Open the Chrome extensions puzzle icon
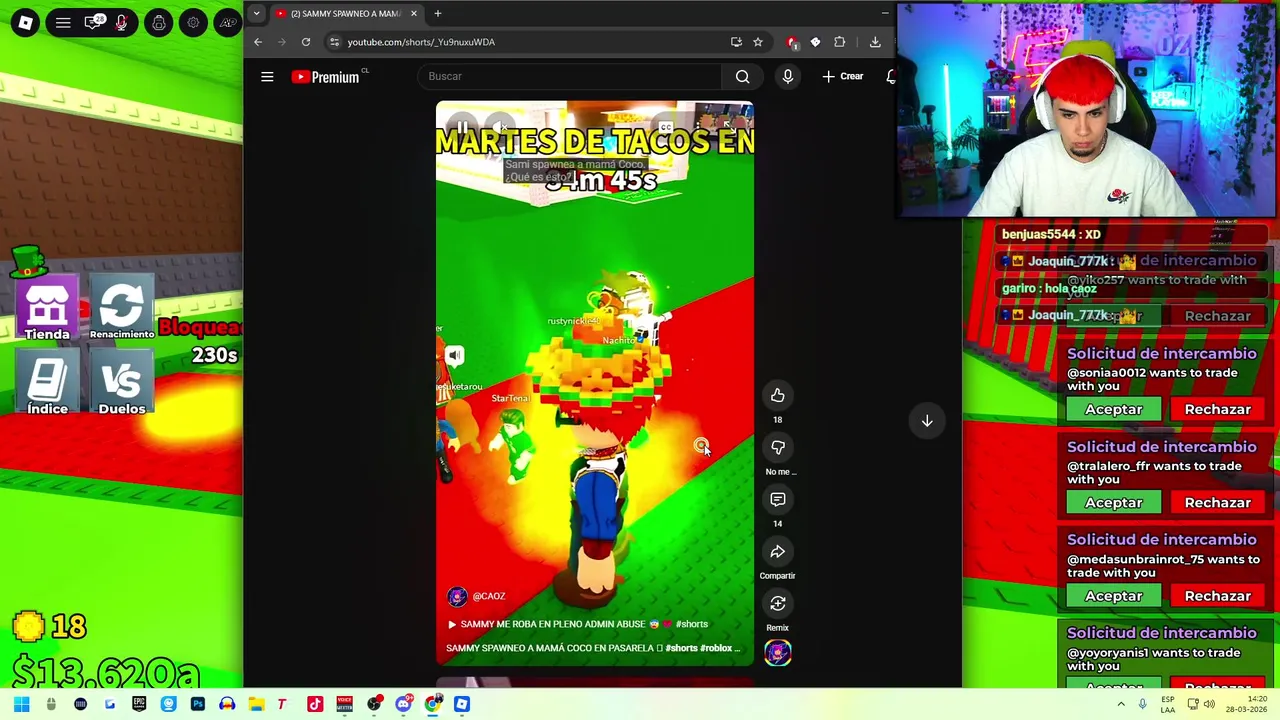The width and height of the screenshot is (1280, 720). (839, 42)
